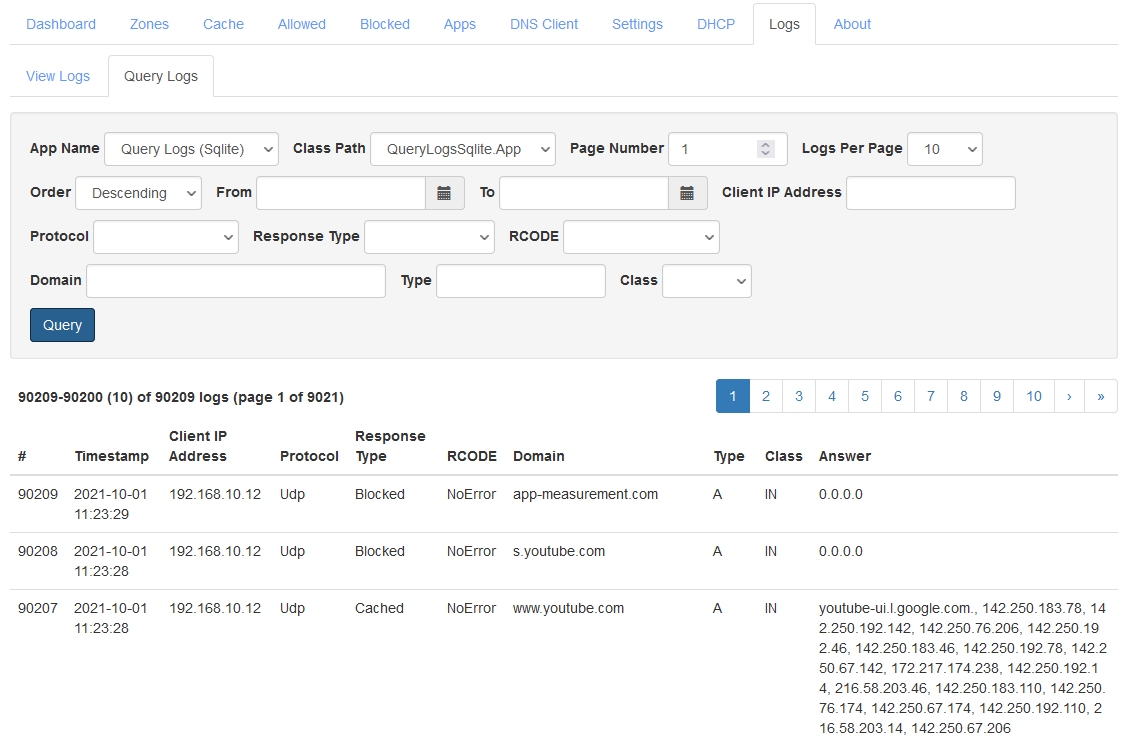Expand the RCODE dropdown
Screen dimensions: 1125x740
coord(641,236)
